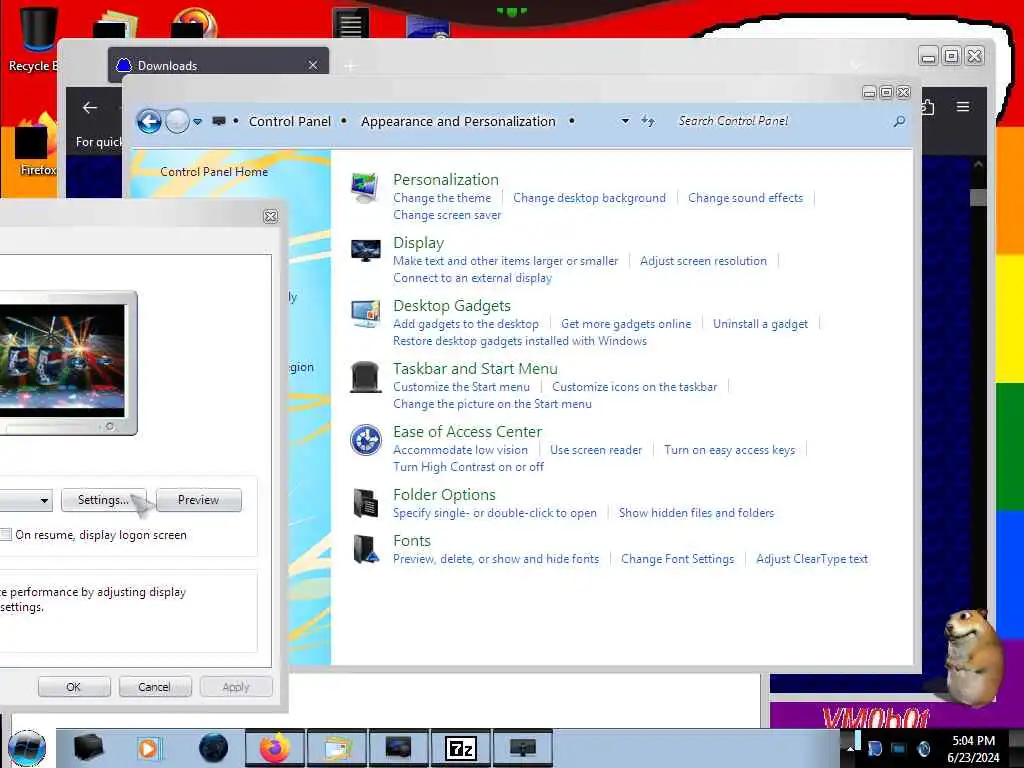Screen dimensions: 1024x768
Task: Click Get more gadgets online
Action: coord(626,324)
